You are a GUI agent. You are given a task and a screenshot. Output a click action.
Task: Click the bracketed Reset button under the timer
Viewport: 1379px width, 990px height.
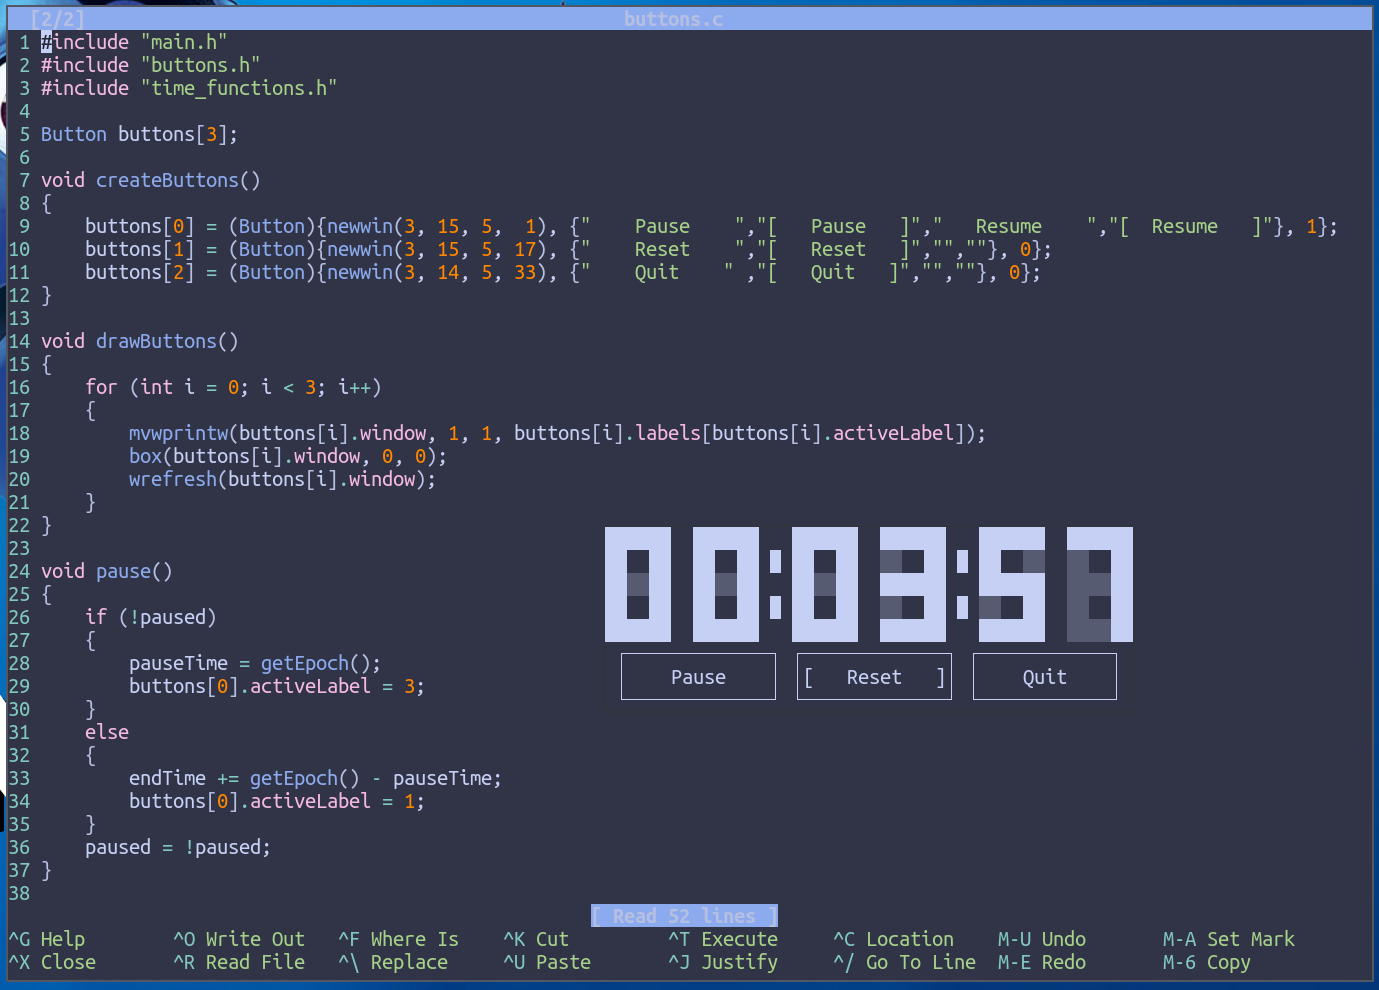pos(874,677)
